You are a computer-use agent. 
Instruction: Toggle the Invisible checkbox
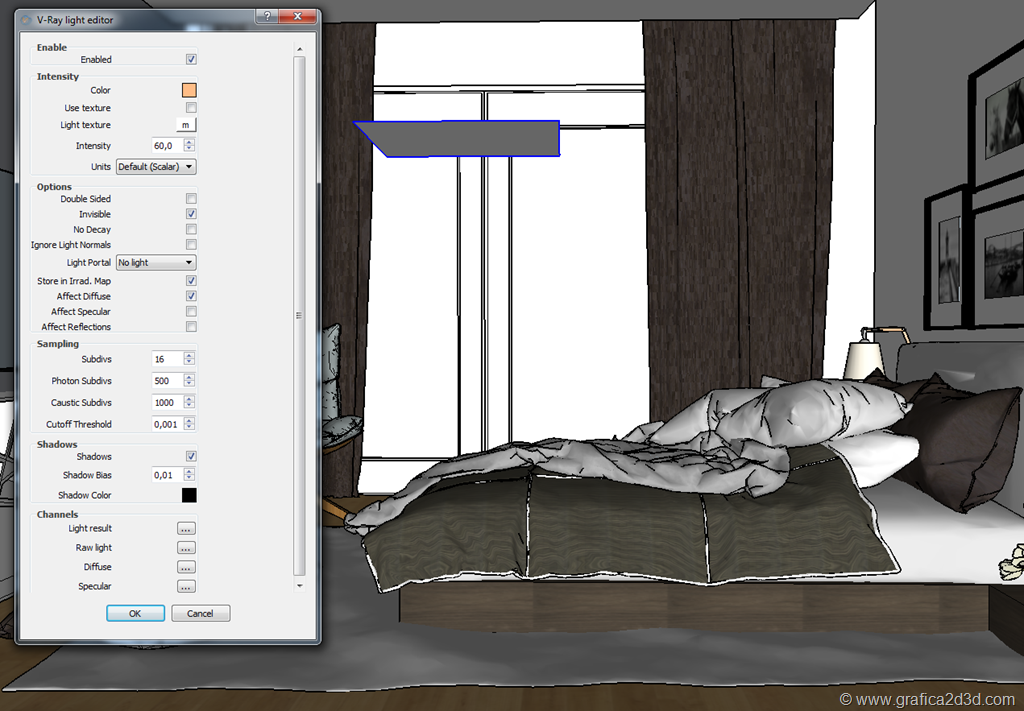coord(191,214)
